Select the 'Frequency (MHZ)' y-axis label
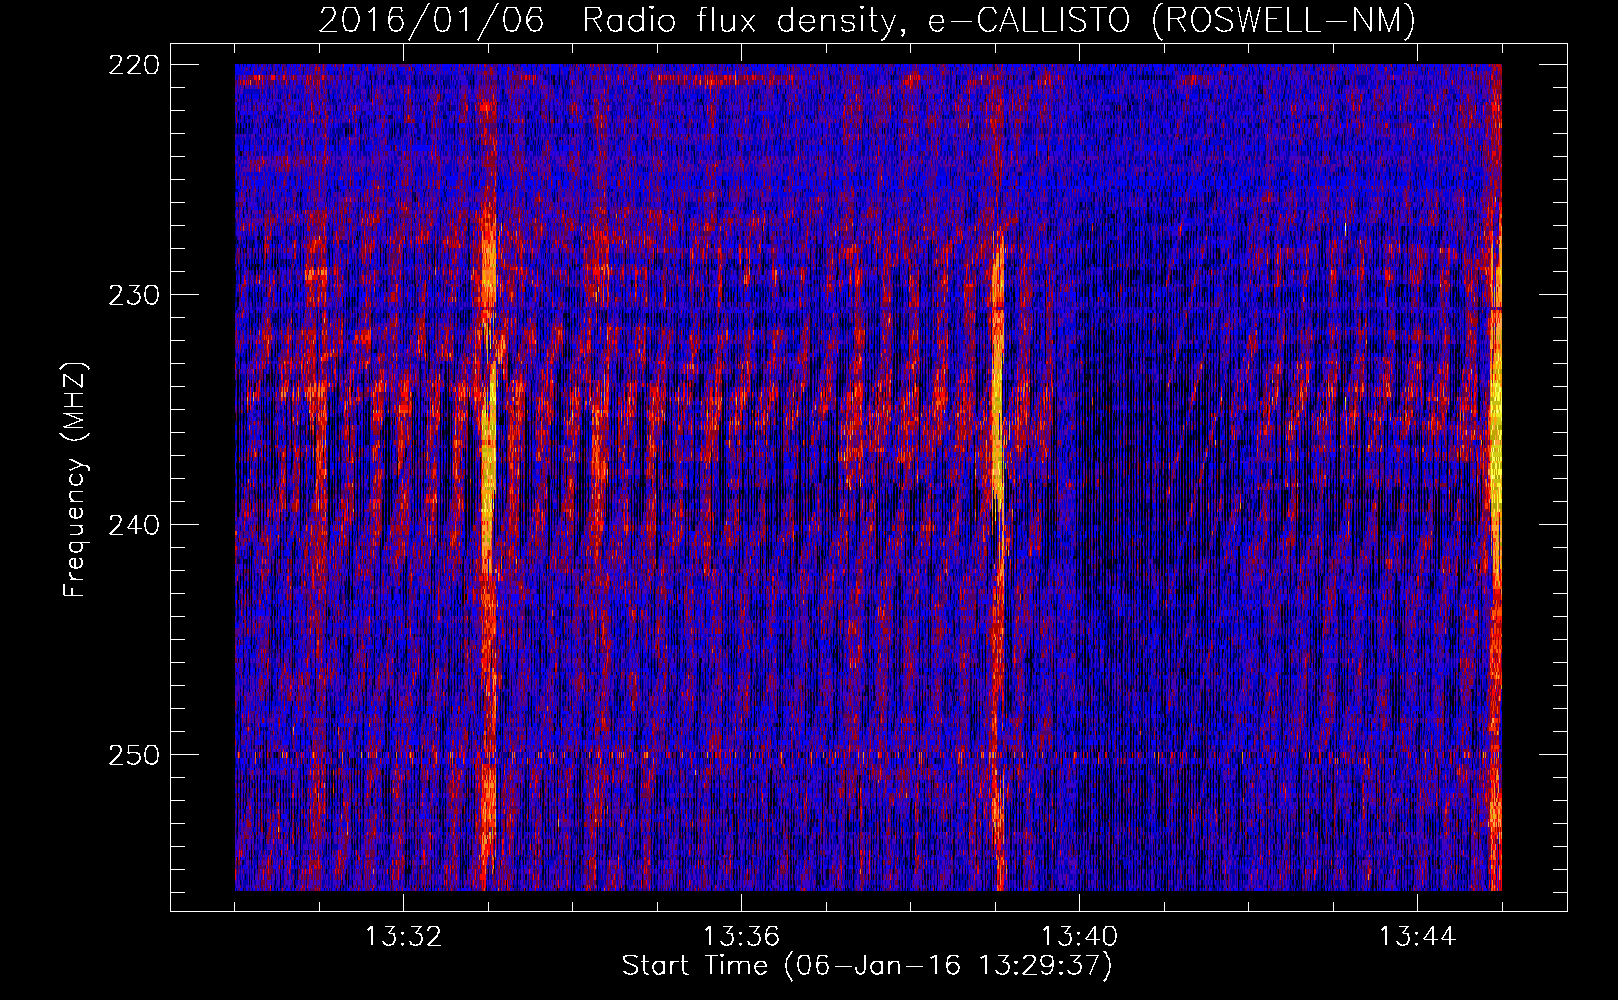Viewport: 1618px width, 1000px height. pyautogui.click(x=75, y=480)
